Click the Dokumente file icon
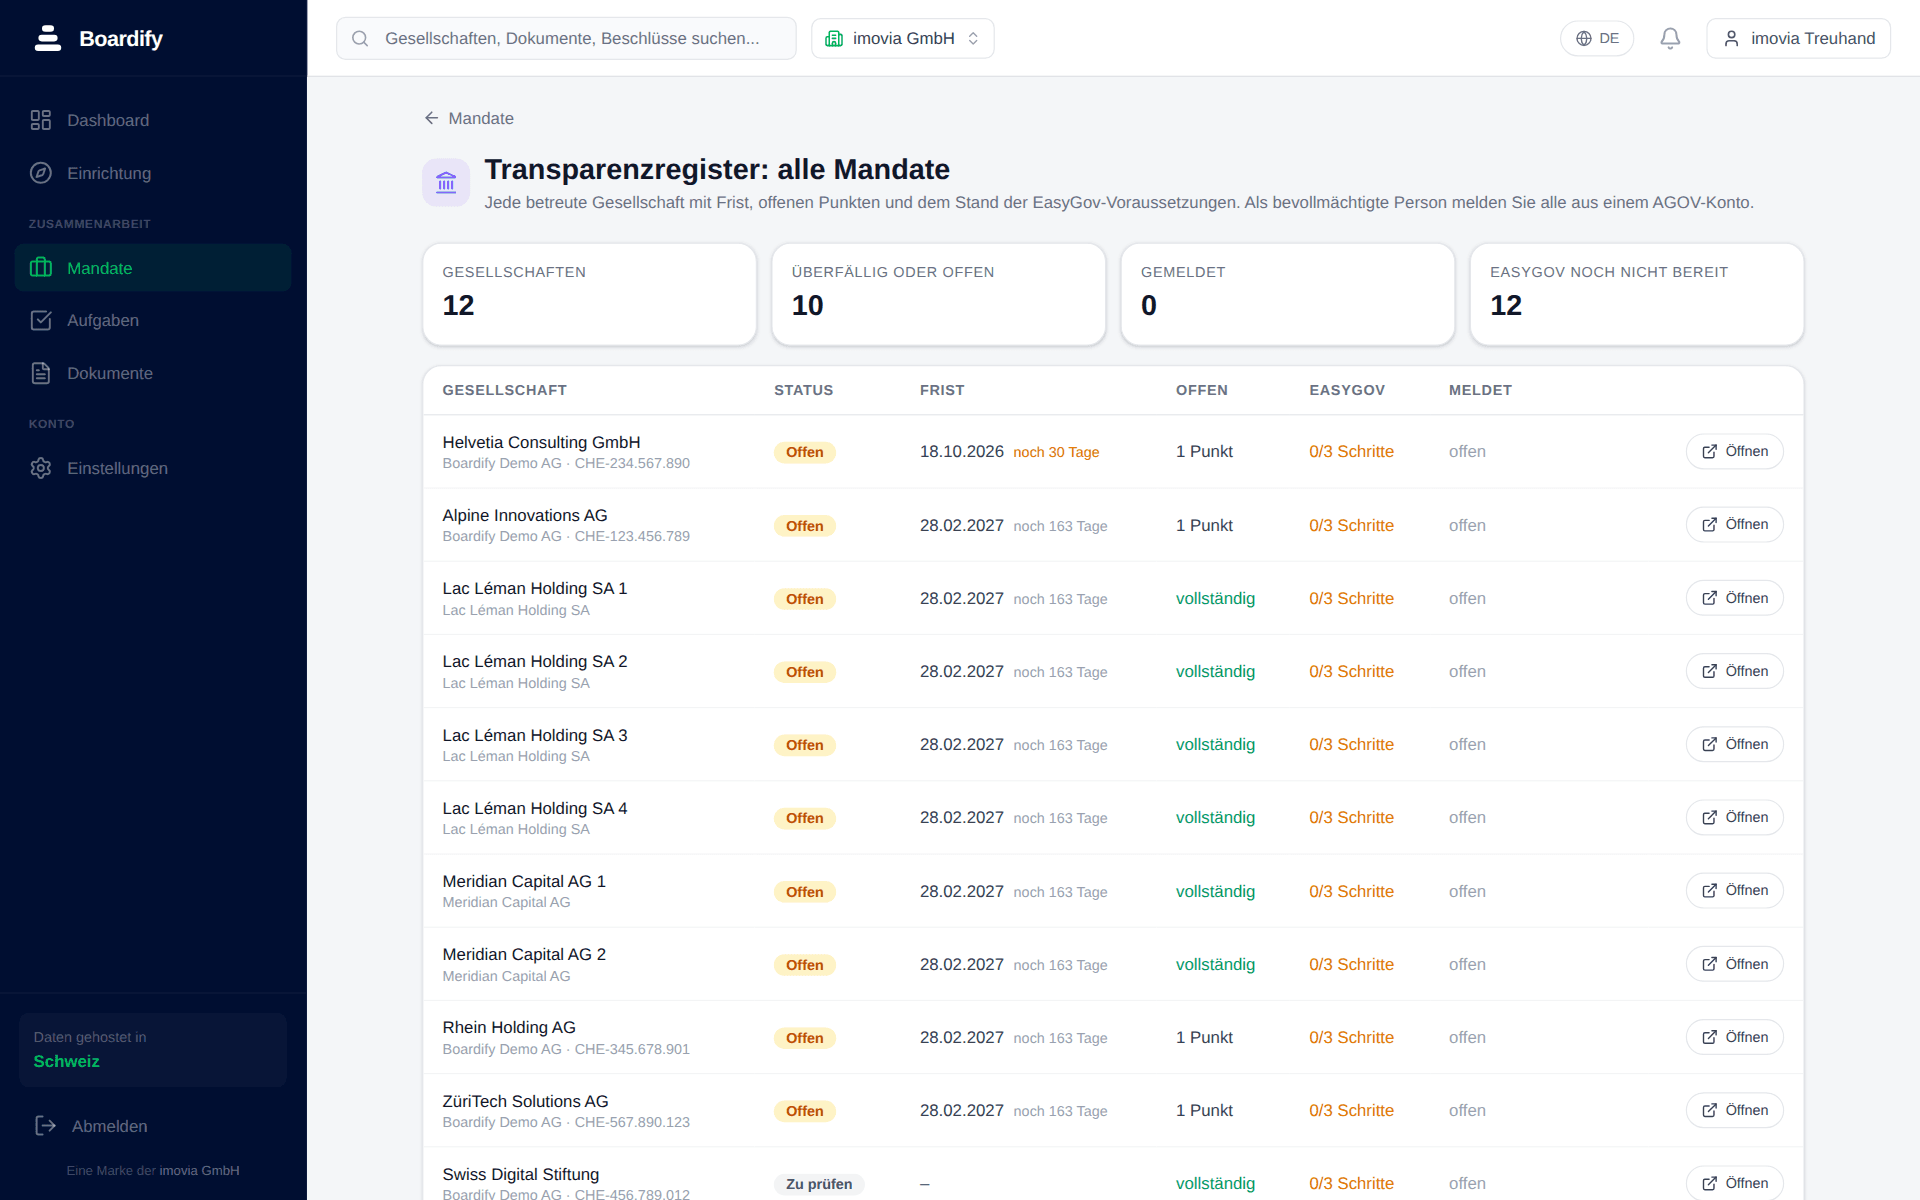 (x=41, y=373)
